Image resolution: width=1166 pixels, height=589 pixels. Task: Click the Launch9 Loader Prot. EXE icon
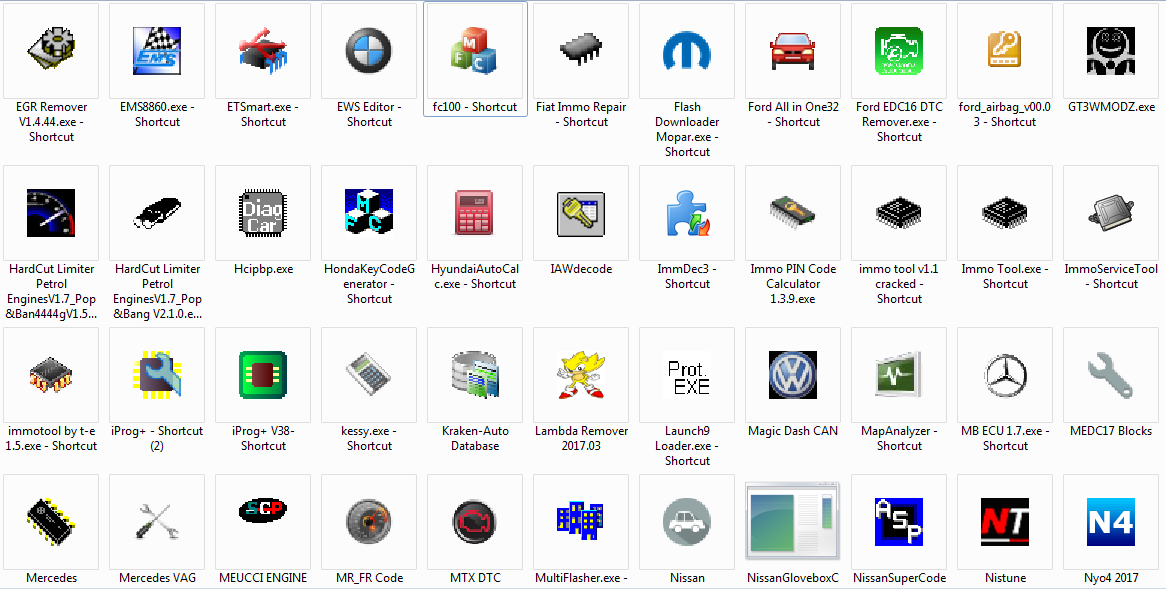687,374
